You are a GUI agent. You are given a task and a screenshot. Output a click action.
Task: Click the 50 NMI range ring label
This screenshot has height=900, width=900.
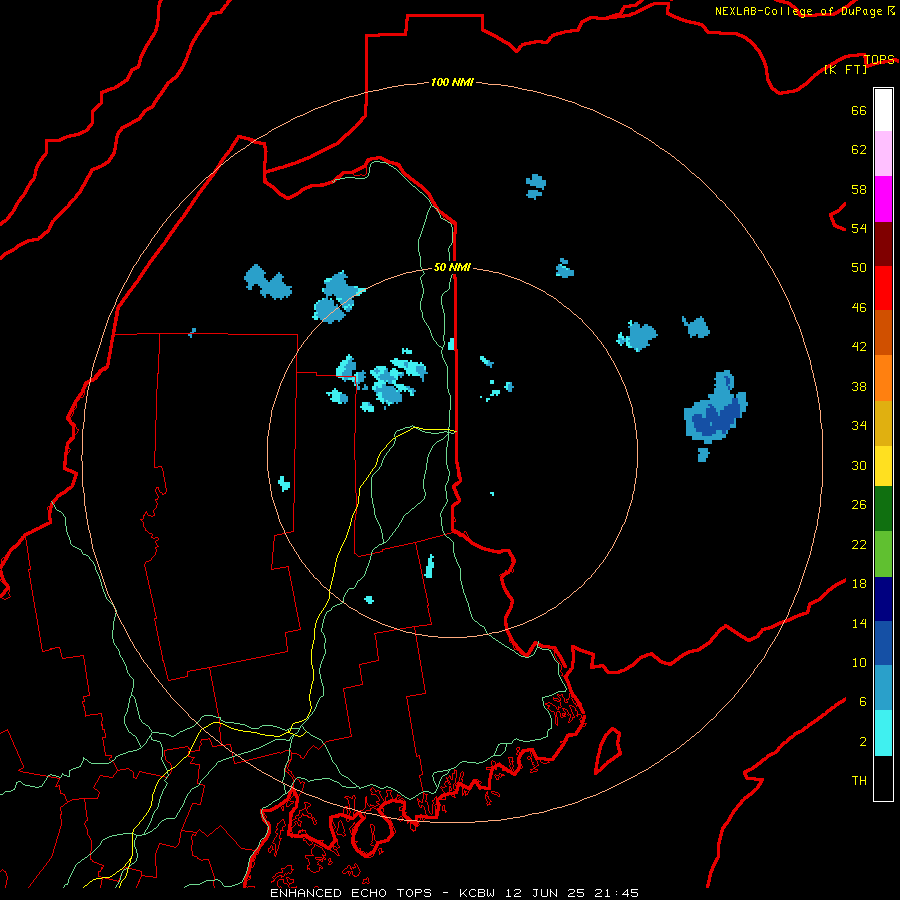452,267
